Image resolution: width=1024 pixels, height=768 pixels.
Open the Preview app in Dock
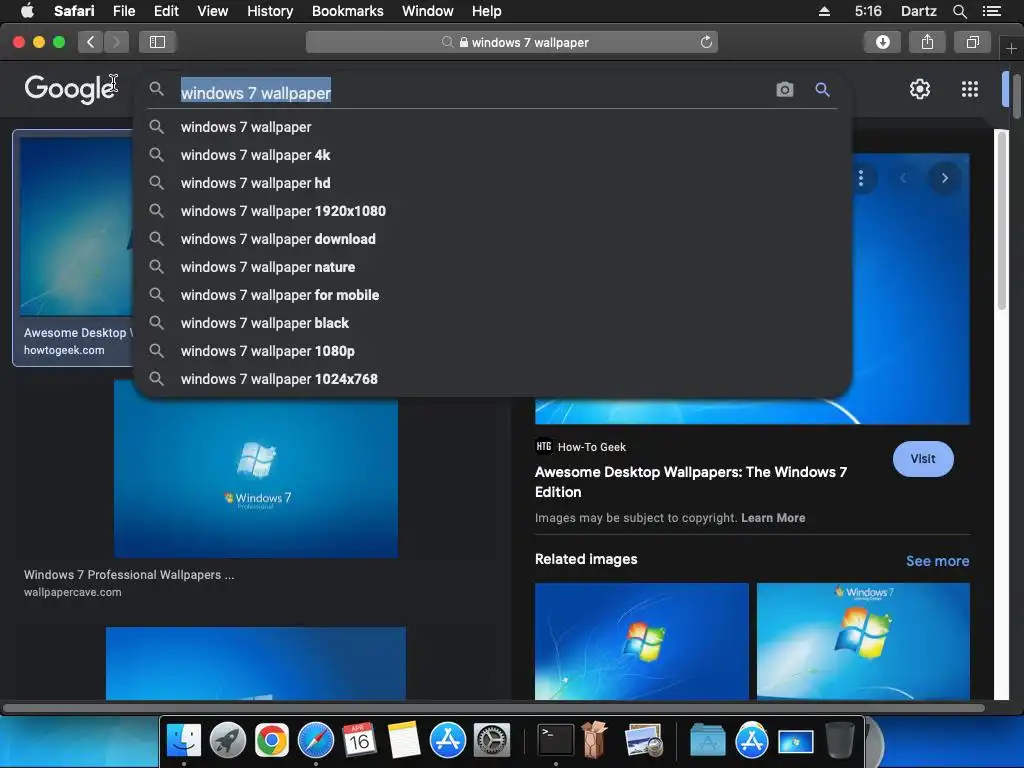[x=643, y=740]
